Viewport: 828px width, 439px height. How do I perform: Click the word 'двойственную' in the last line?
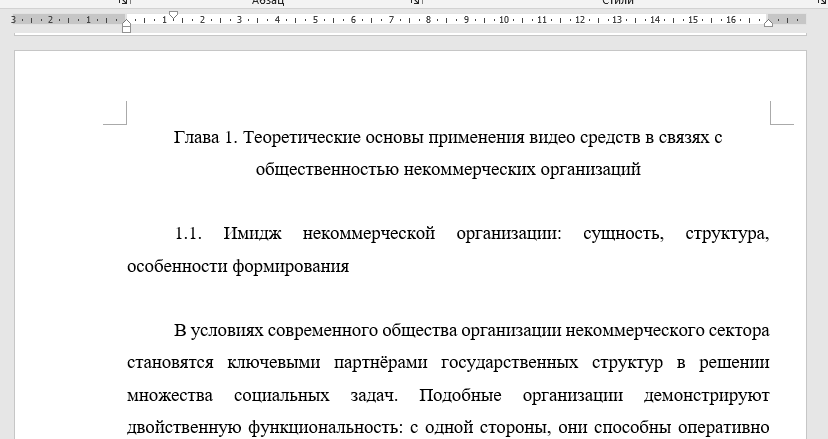coord(184,427)
